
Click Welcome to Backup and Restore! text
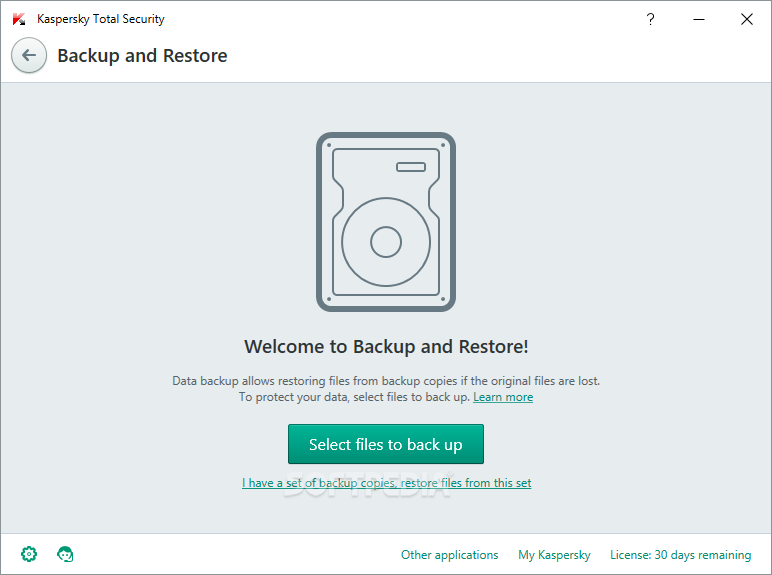click(x=386, y=347)
